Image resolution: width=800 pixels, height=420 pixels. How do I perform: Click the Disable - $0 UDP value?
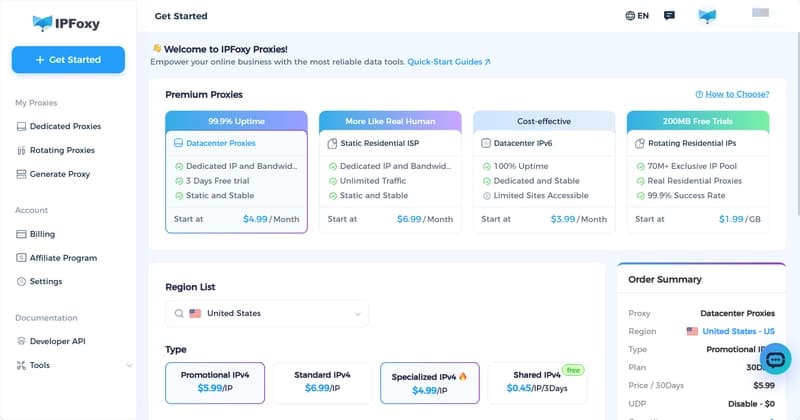coord(751,404)
